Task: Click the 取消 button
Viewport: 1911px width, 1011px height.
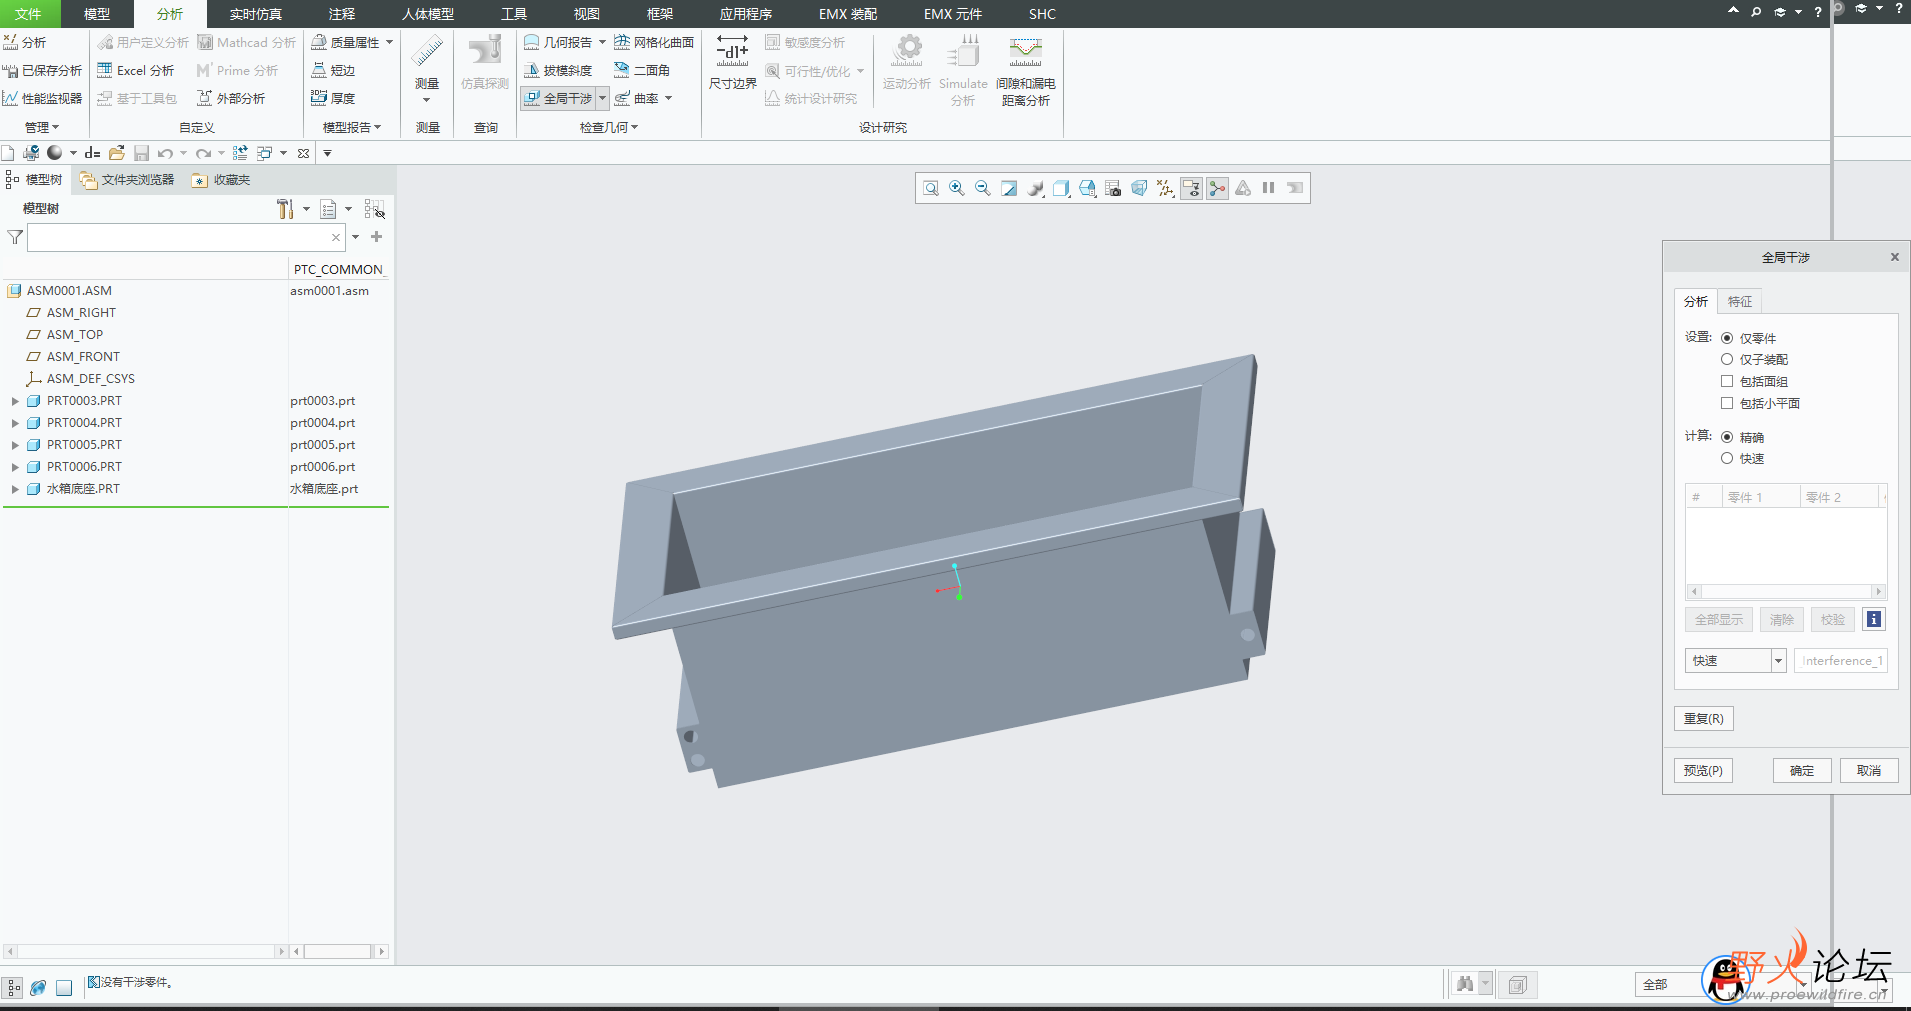Action: click(1869, 770)
